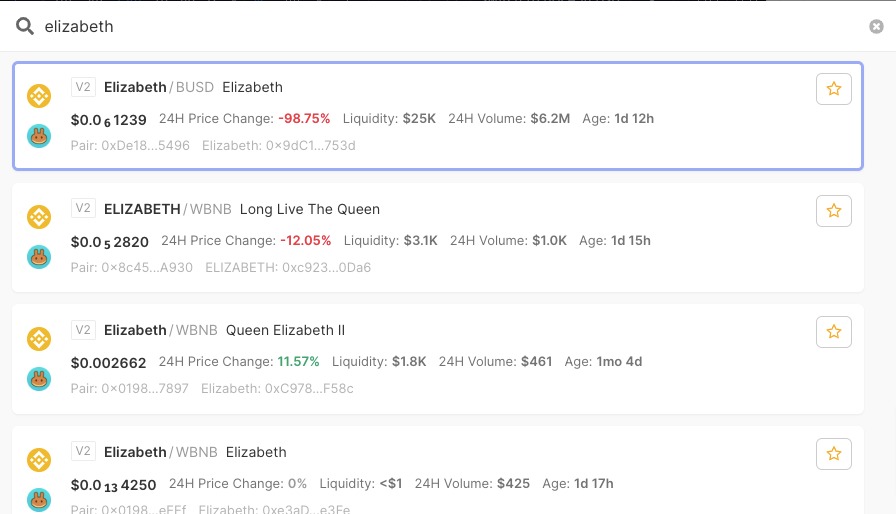Screen dimensions: 896x514
Task: Star the ELIZABETH/WBNB Long Live The Queen pair
Action: 834,211
